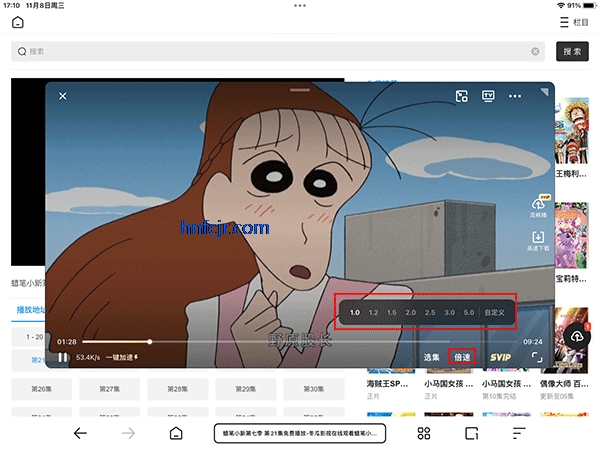This screenshot has height=450, width=600.
Task: Open picture-in-picture mode icon
Action: (461, 96)
